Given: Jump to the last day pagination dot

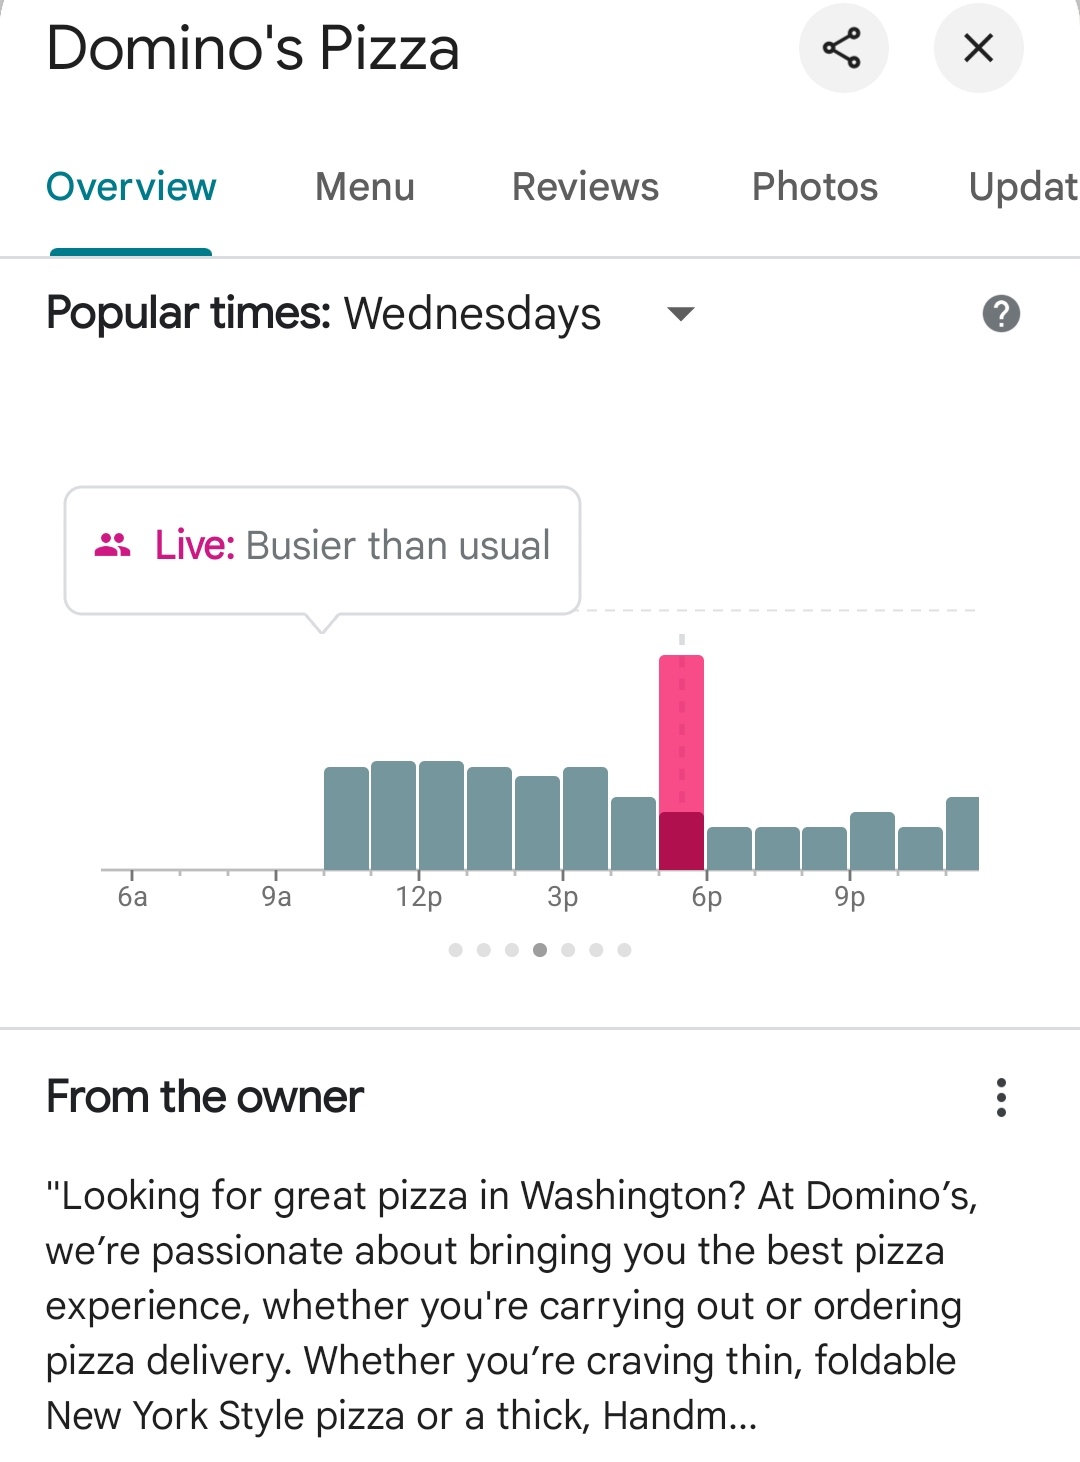Looking at the screenshot, I should pyautogui.click(x=624, y=950).
